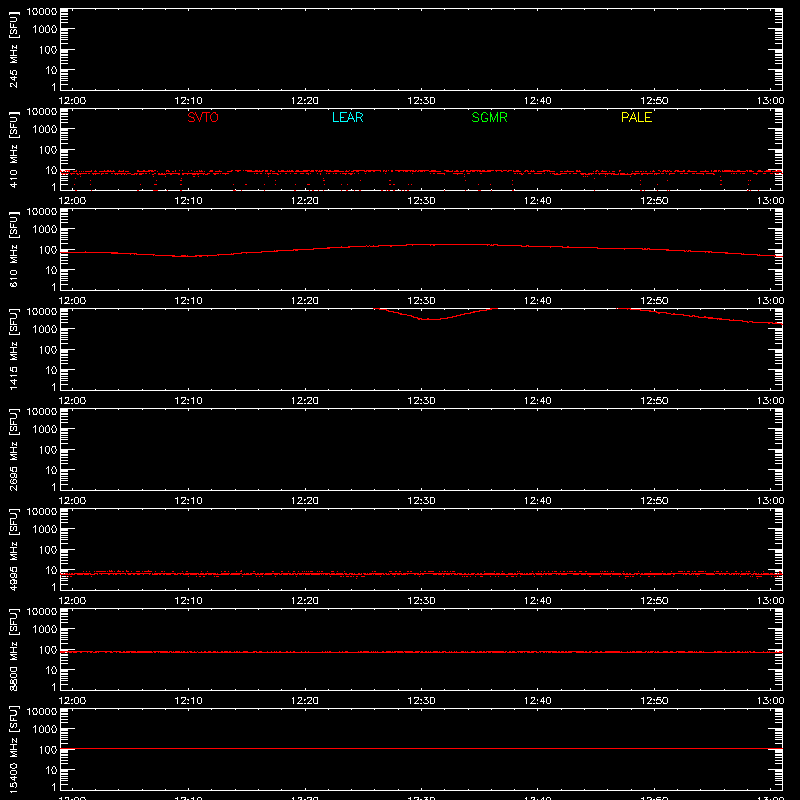800x800 pixels.
Task: Click the green SGMR station label
Action: click(x=489, y=117)
